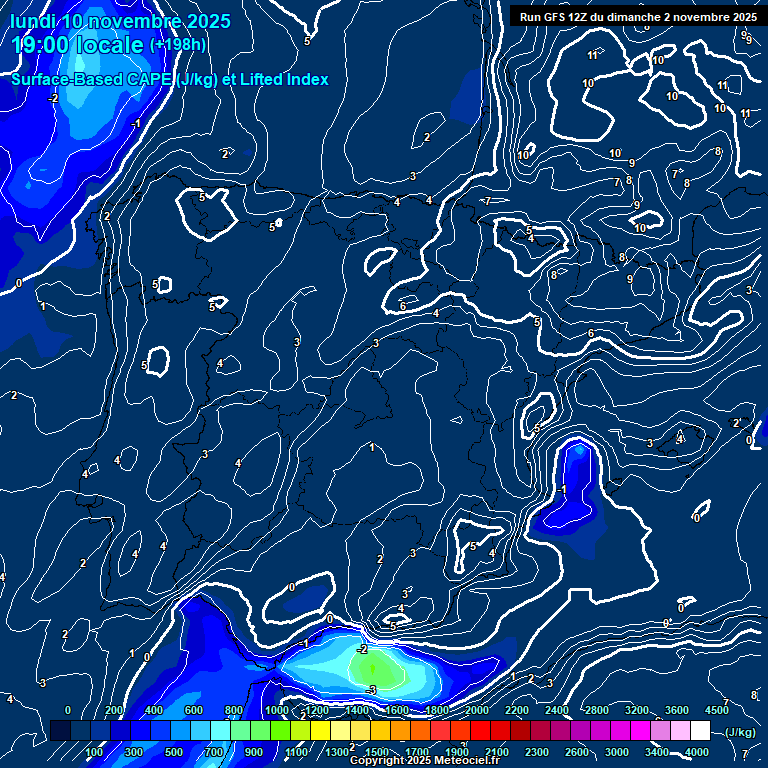This screenshot has width=768, height=768.
Task: Select the pure yellow swatch in the legend
Action: [320, 730]
